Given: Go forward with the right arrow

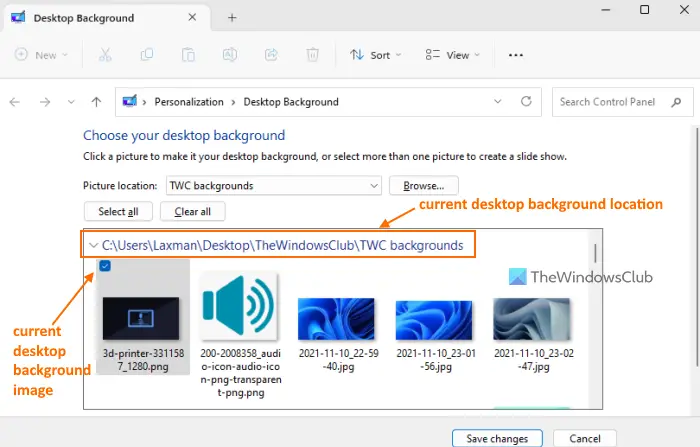Looking at the screenshot, I should pos(45,102).
